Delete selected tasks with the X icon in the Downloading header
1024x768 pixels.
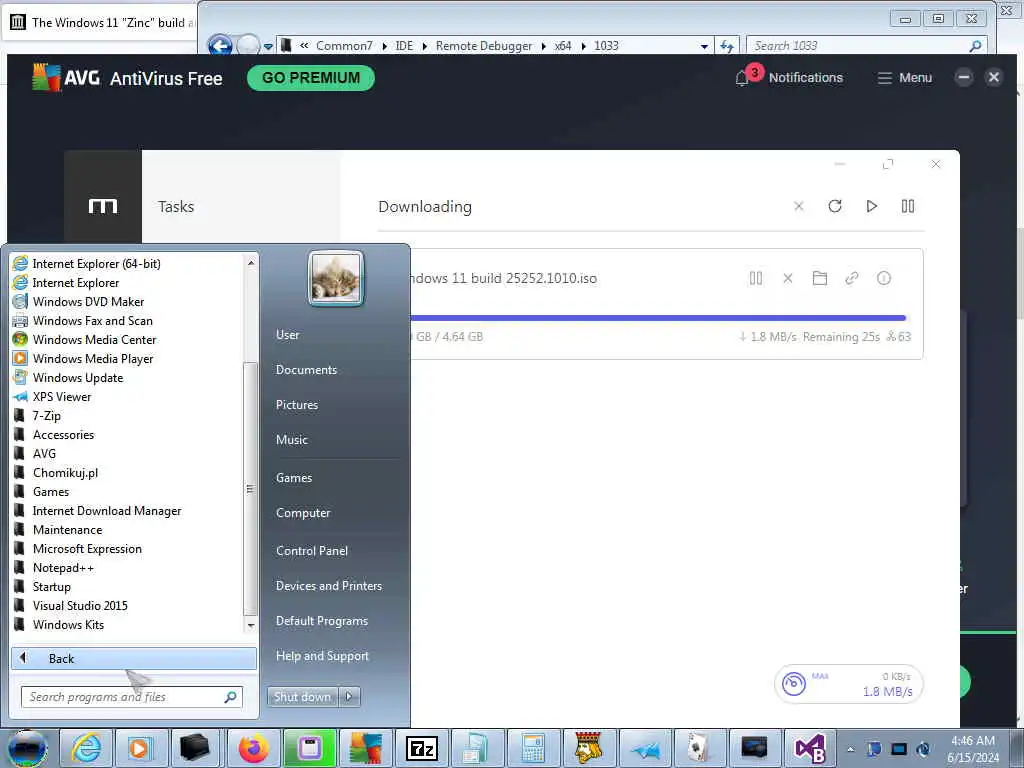pos(799,206)
